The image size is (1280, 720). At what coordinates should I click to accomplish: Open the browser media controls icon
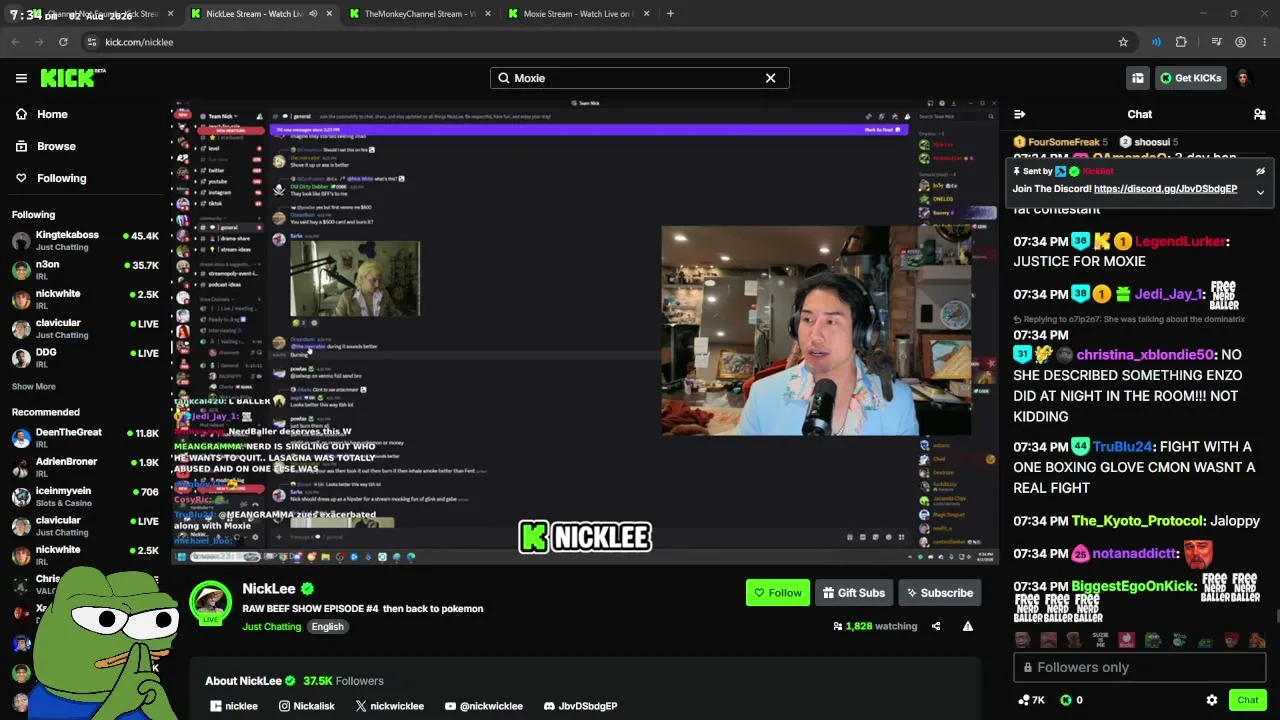[1216, 42]
